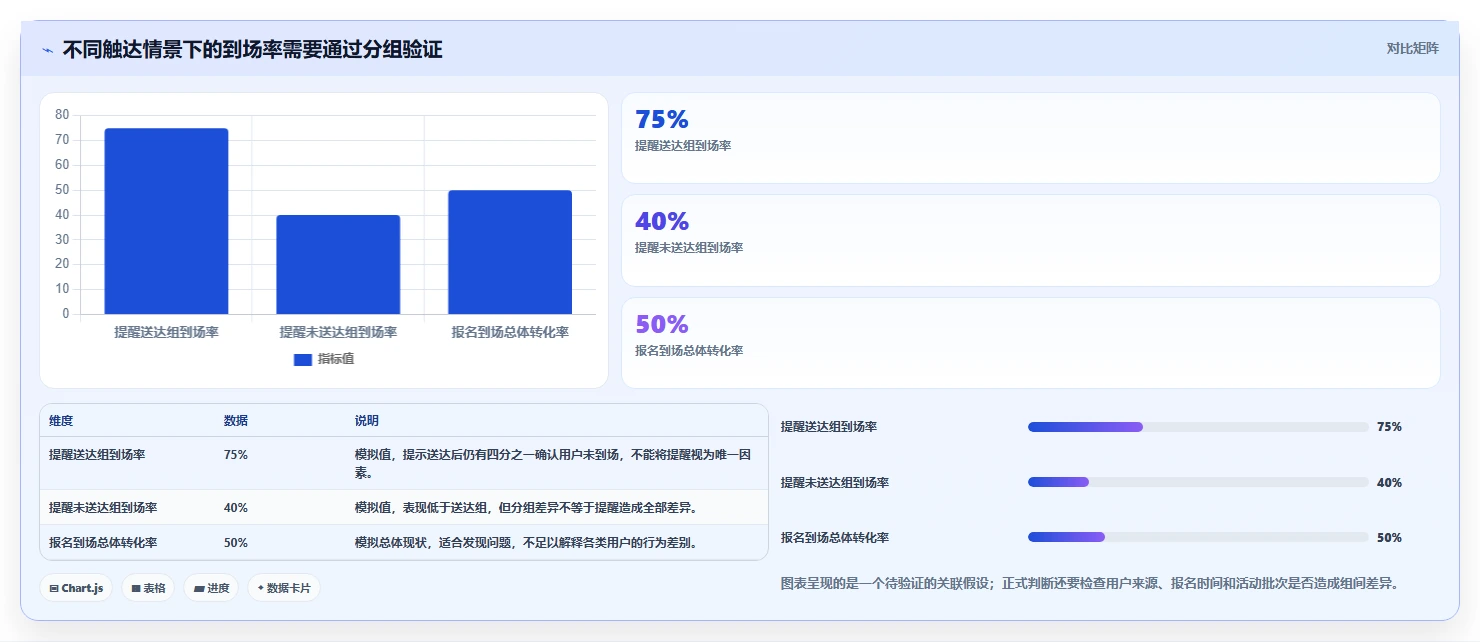This screenshot has height=642, width=1480.
Task: Click the 75% figure right of progress bar
Action: 1389,427
